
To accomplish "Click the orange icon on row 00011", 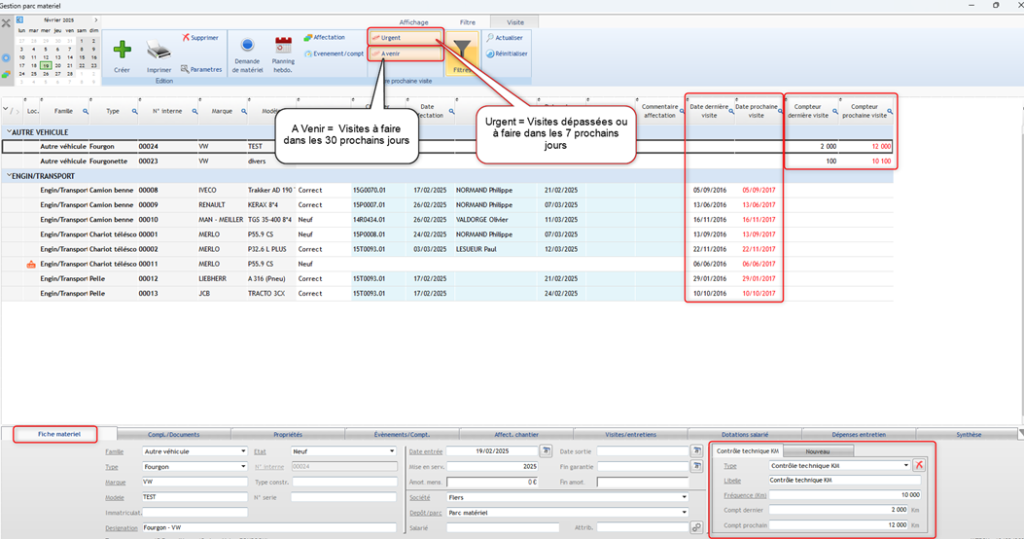I will (31, 264).
